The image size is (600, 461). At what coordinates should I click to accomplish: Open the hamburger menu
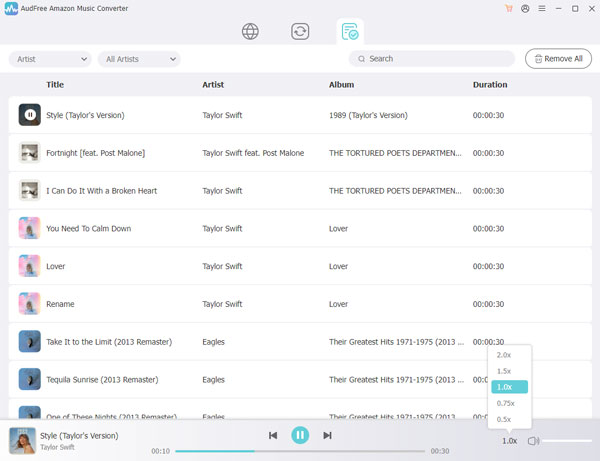(542, 8)
